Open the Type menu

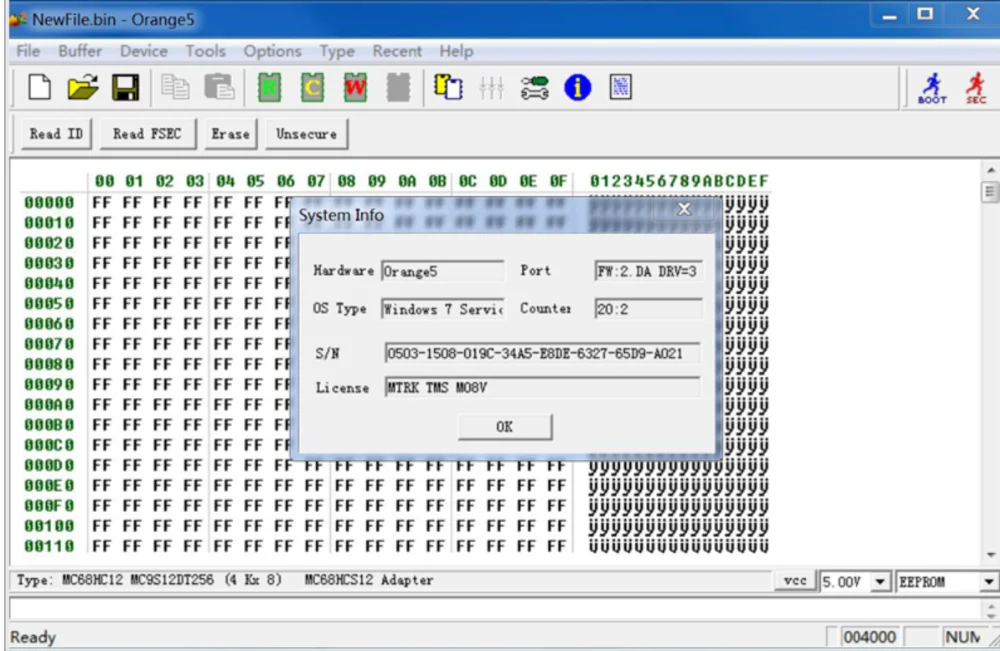[337, 51]
